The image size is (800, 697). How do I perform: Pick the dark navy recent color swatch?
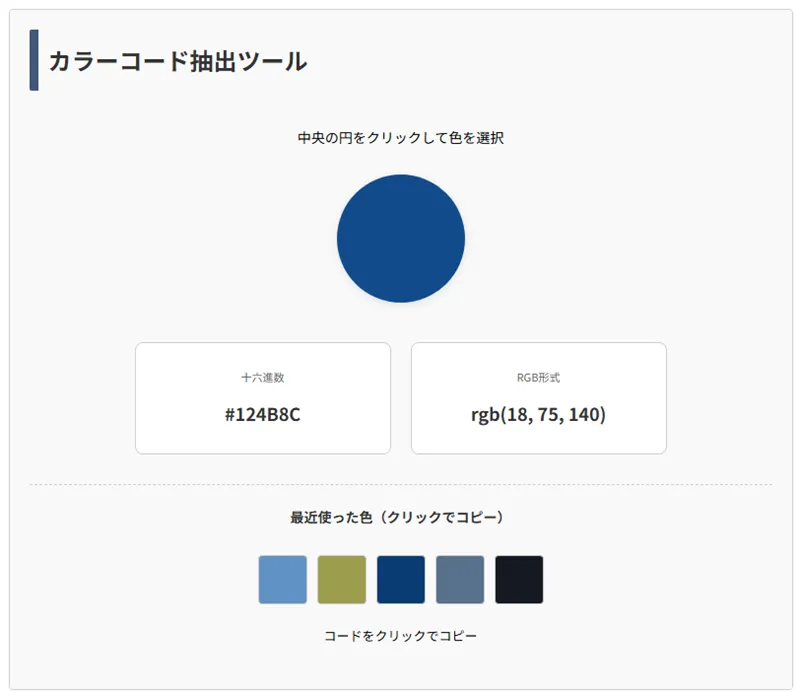click(x=401, y=580)
